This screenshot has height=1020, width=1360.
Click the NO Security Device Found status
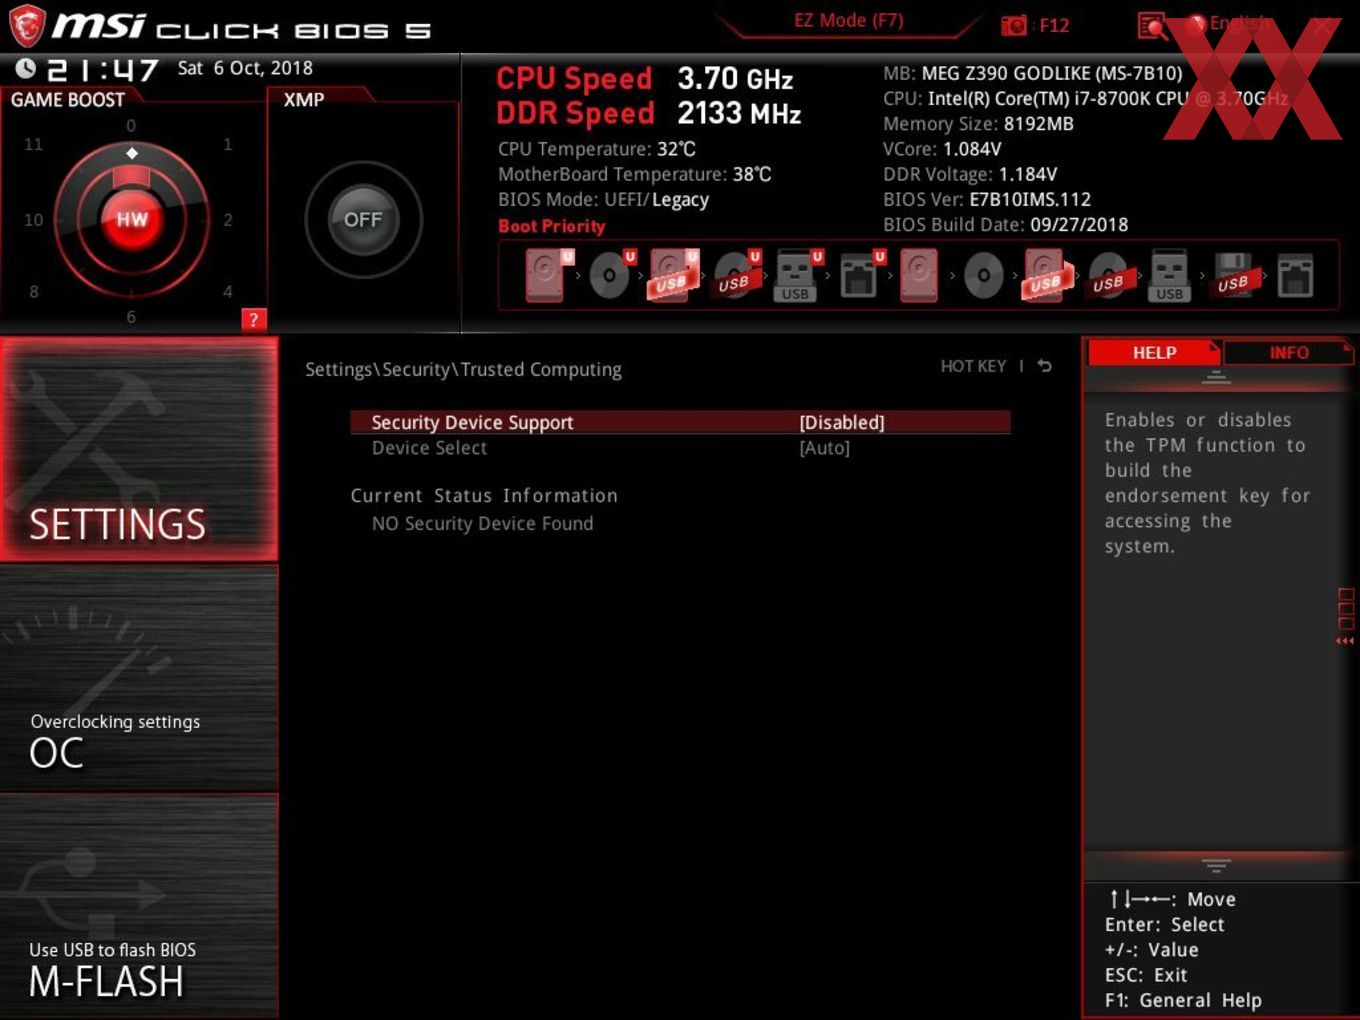483,523
